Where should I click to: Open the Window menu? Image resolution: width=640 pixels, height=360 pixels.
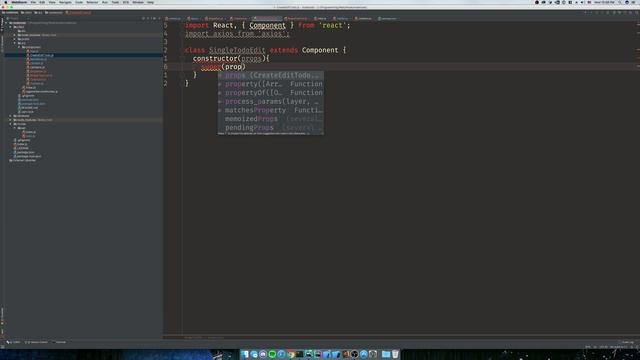tap(138, 2)
